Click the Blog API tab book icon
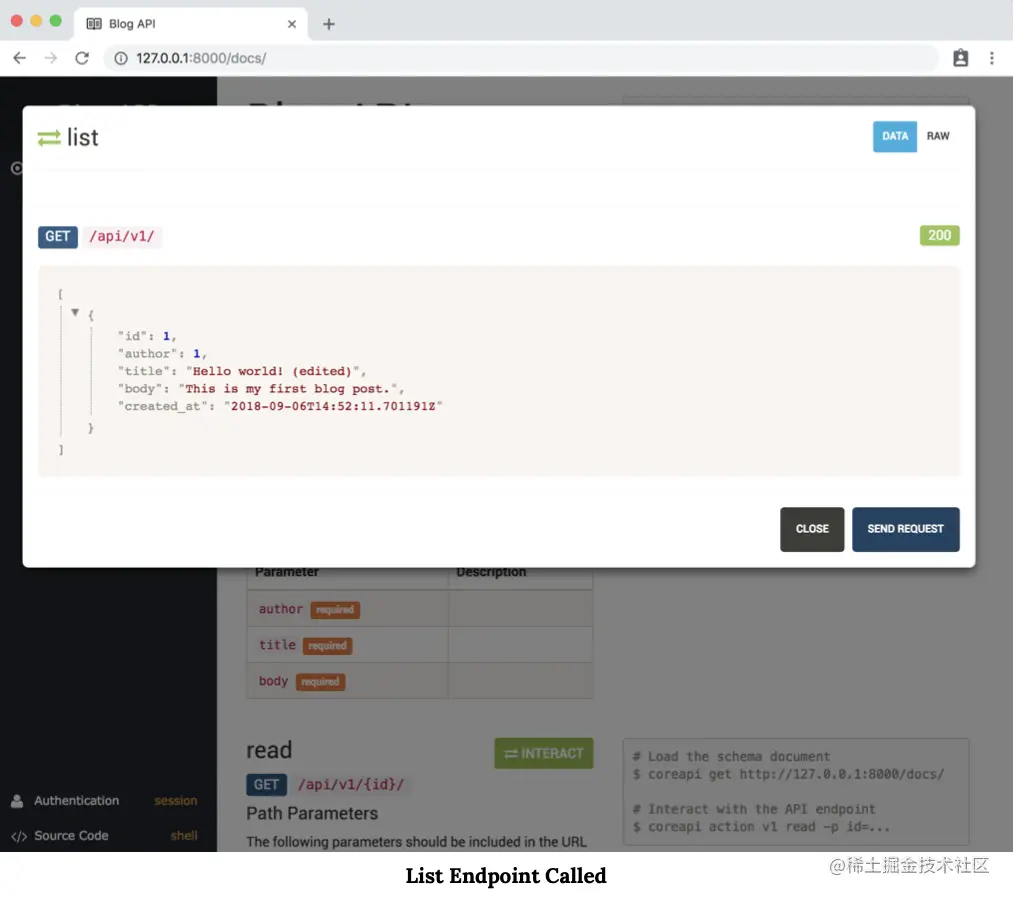1014x900 pixels. pos(94,24)
